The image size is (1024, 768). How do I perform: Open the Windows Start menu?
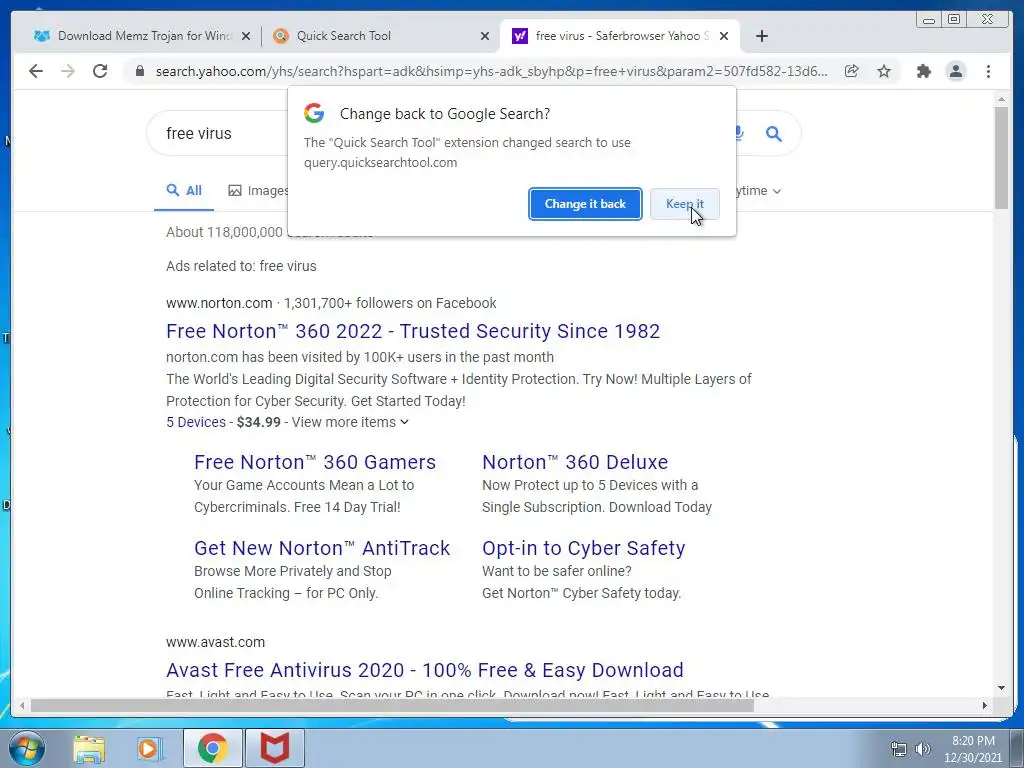pyautogui.click(x=27, y=748)
